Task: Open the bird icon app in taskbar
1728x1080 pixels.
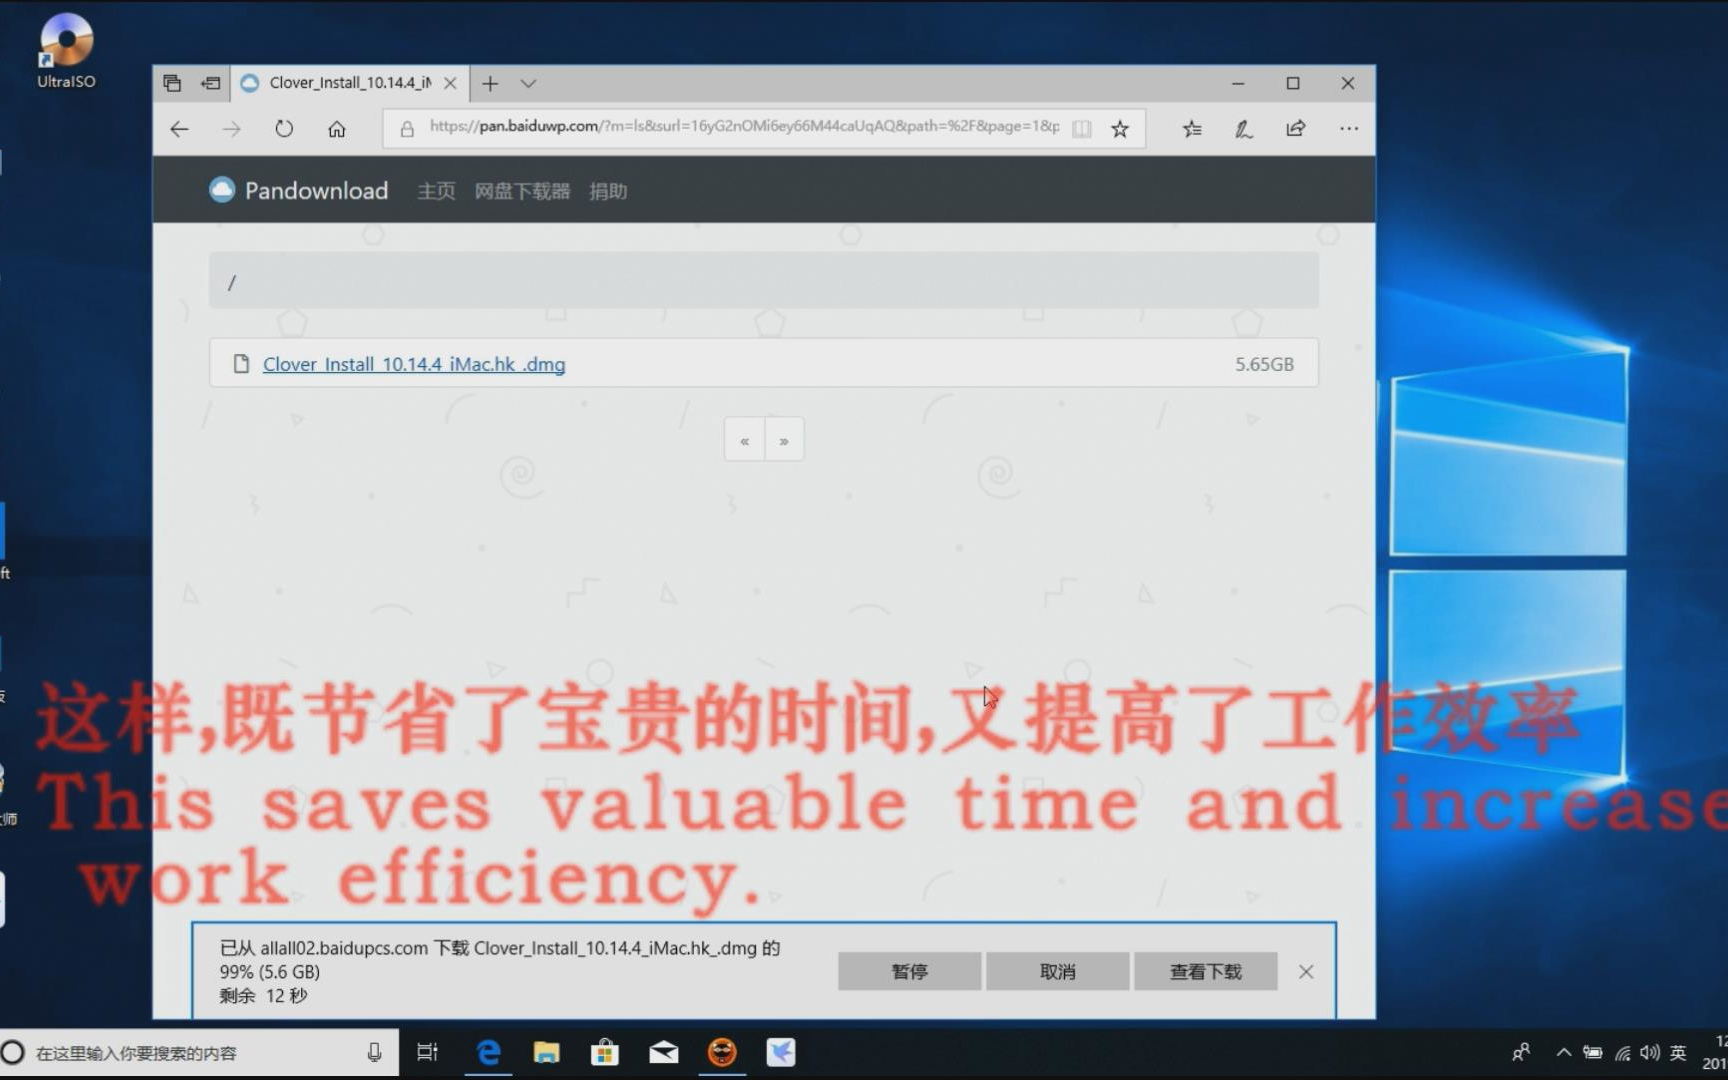Action: pos(781,1052)
